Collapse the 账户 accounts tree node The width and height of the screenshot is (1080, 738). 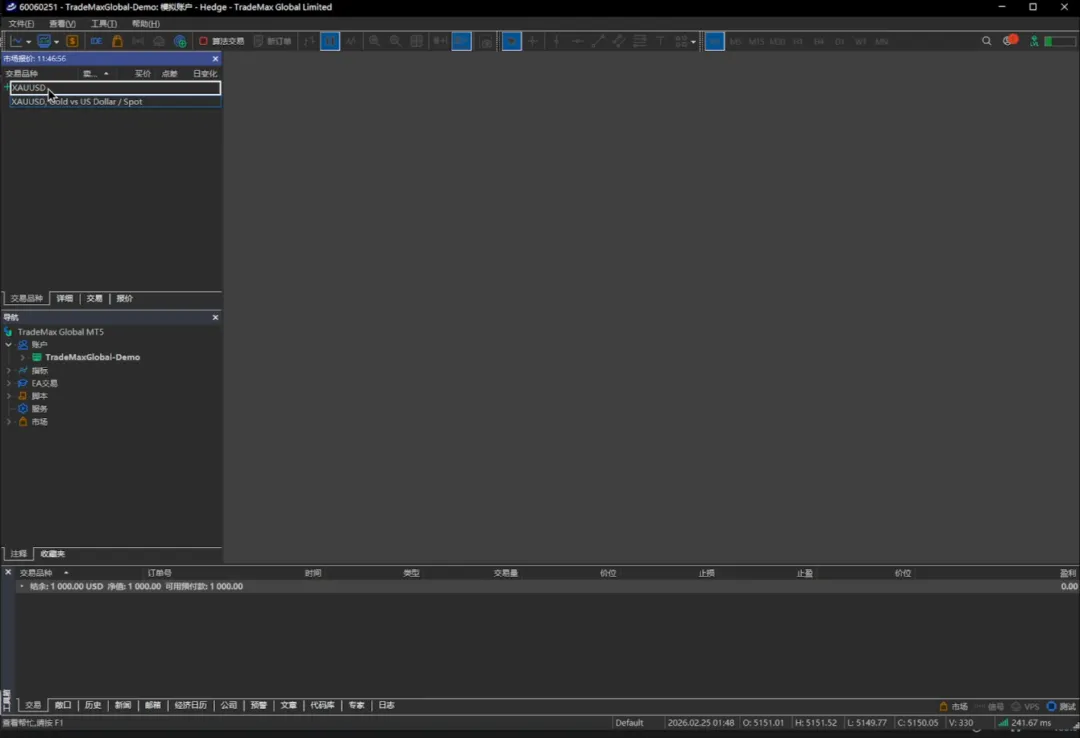[x=9, y=345]
